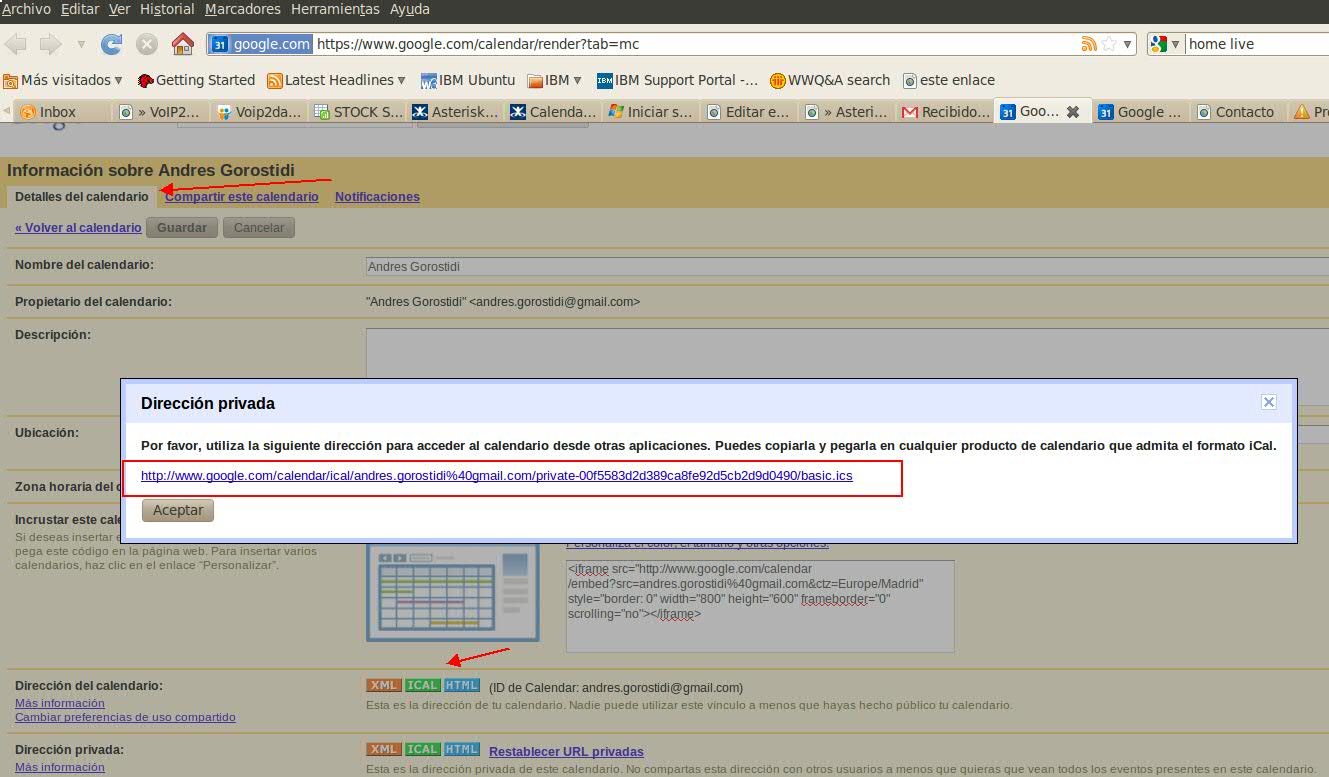Switch to the Recibido Gmail browser tab
The width and height of the screenshot is (1329, 777).
pos(945,112)
